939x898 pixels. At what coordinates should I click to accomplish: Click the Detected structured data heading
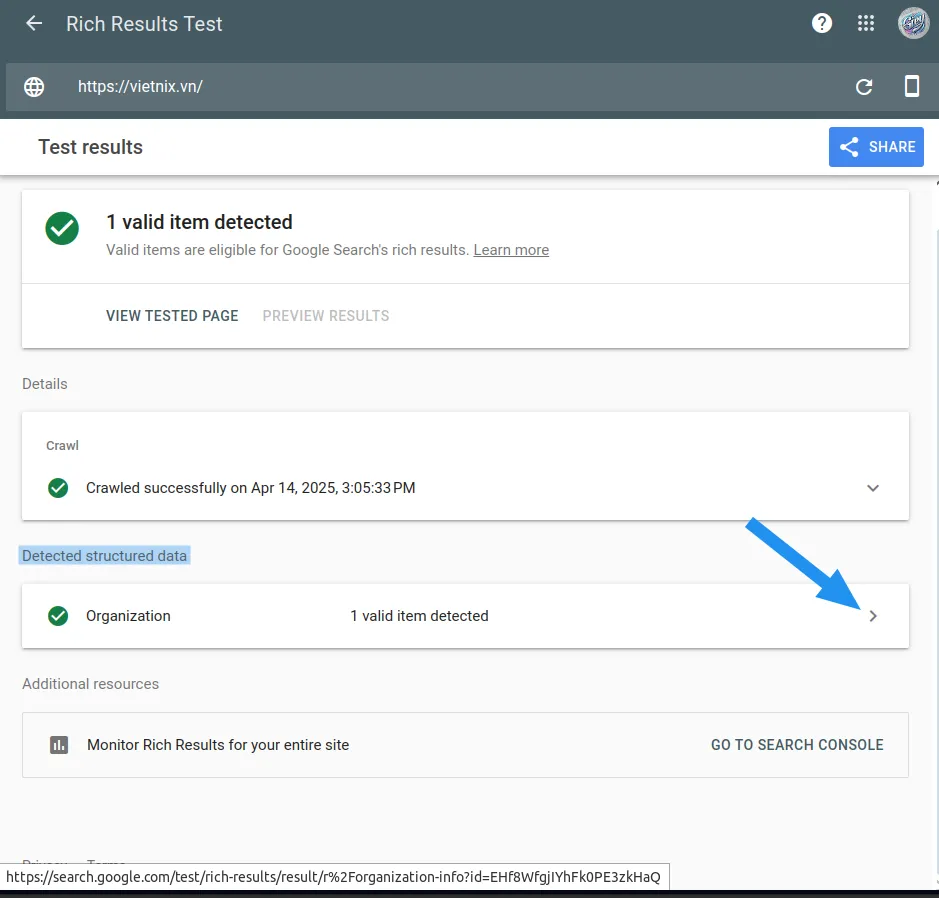coord(105,556)
